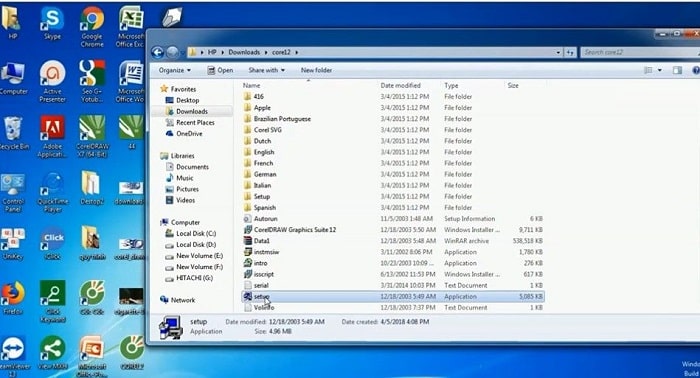Select Pictures under Libraries
The image size is (700, 378).
(182, 189)
